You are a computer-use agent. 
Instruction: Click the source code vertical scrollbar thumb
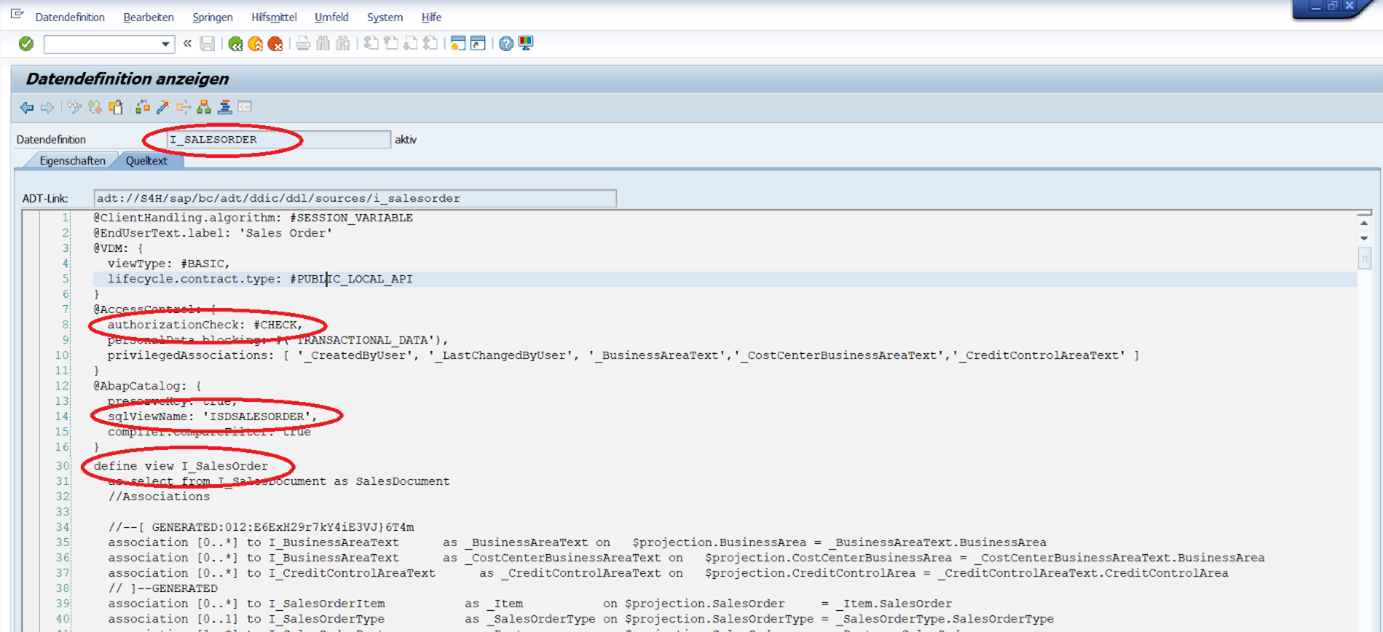(x=1364, y=258)
